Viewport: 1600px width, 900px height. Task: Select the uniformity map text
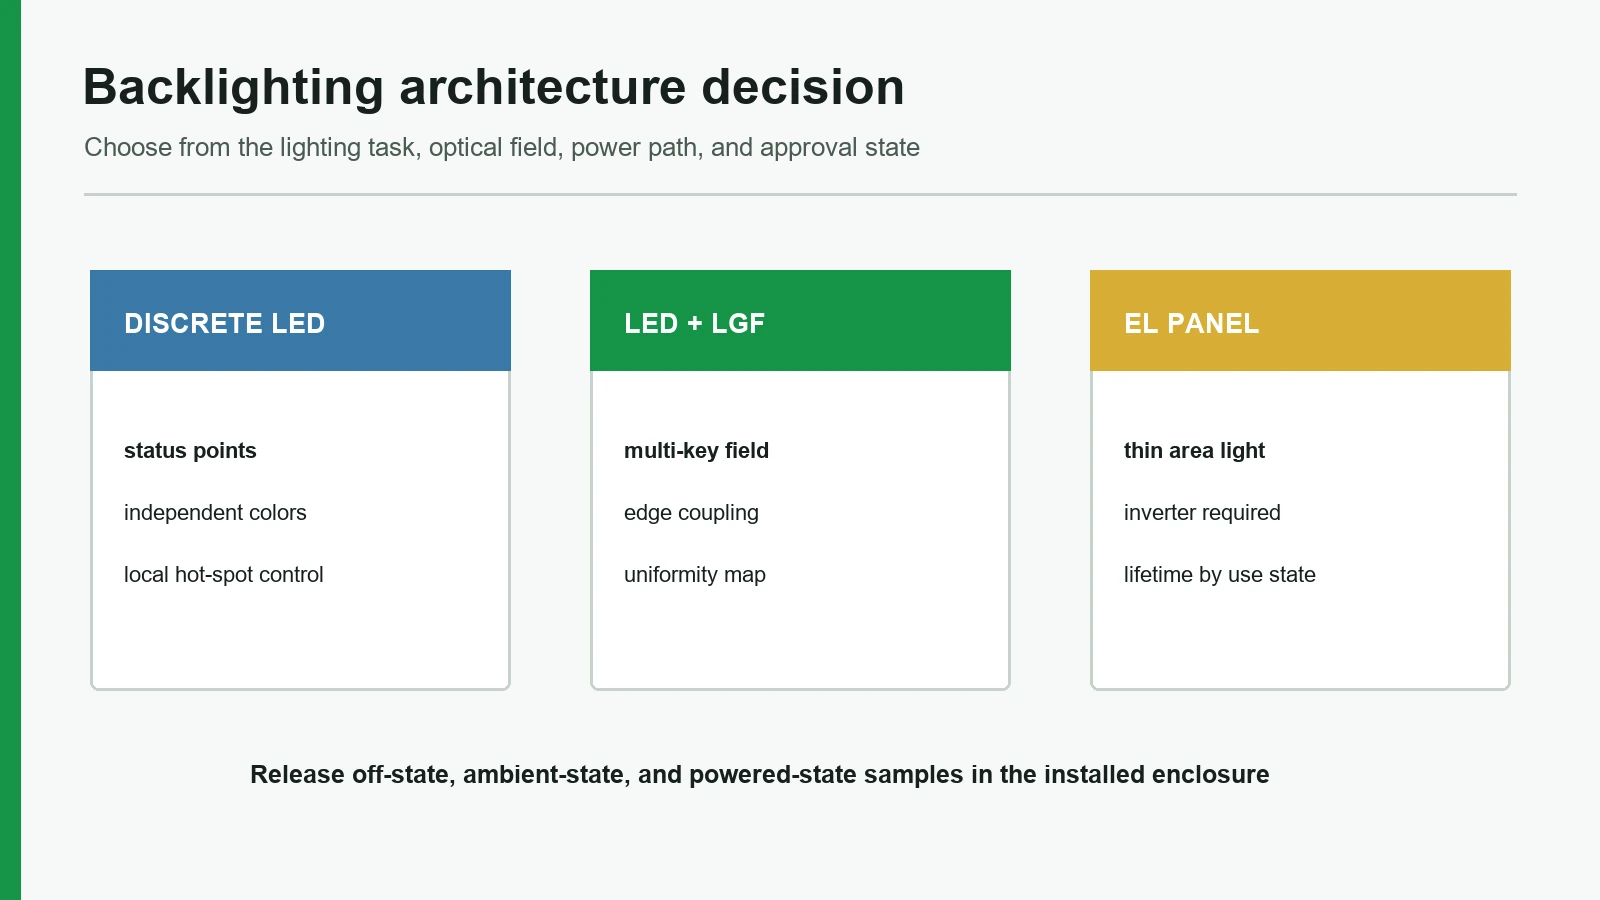695,575
